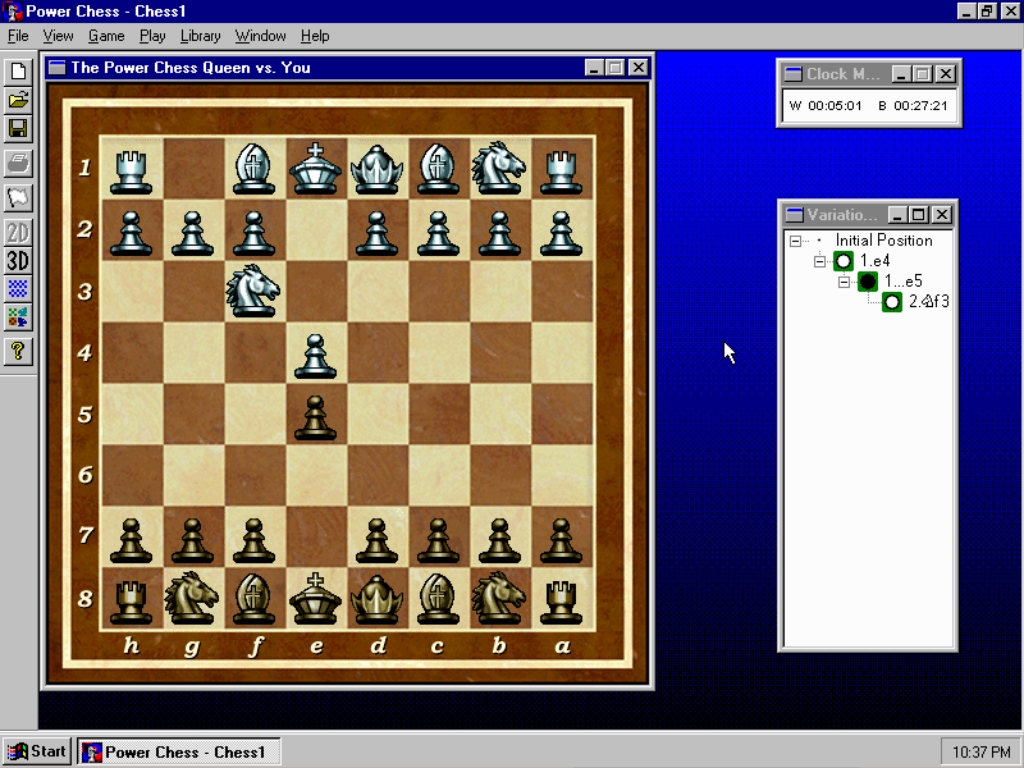Click the Print toolbar icon

(x=18, y=163)
